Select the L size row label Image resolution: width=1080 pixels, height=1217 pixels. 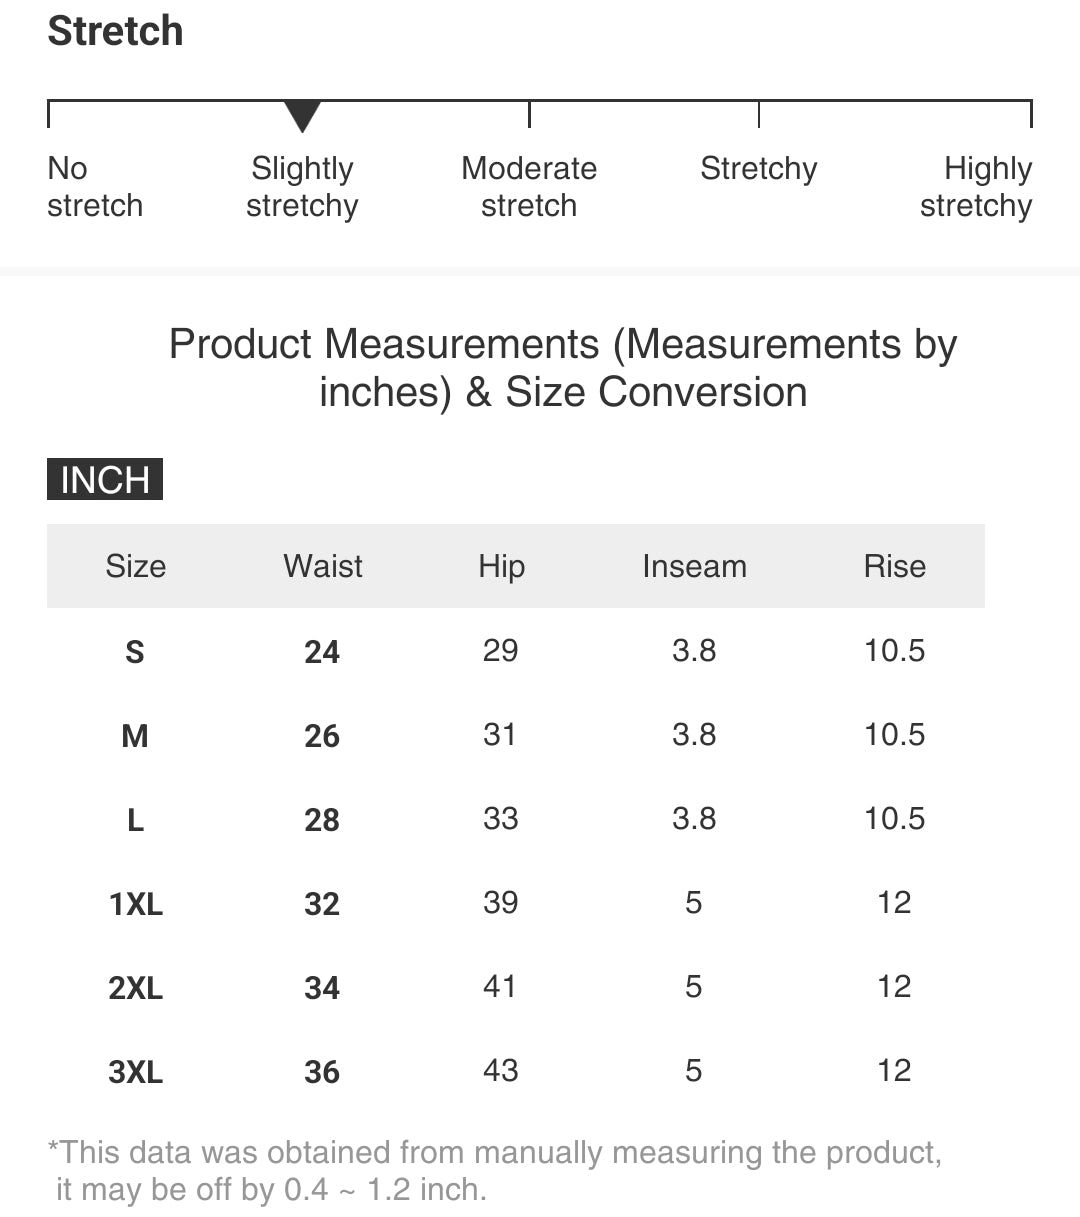[135, 820]
